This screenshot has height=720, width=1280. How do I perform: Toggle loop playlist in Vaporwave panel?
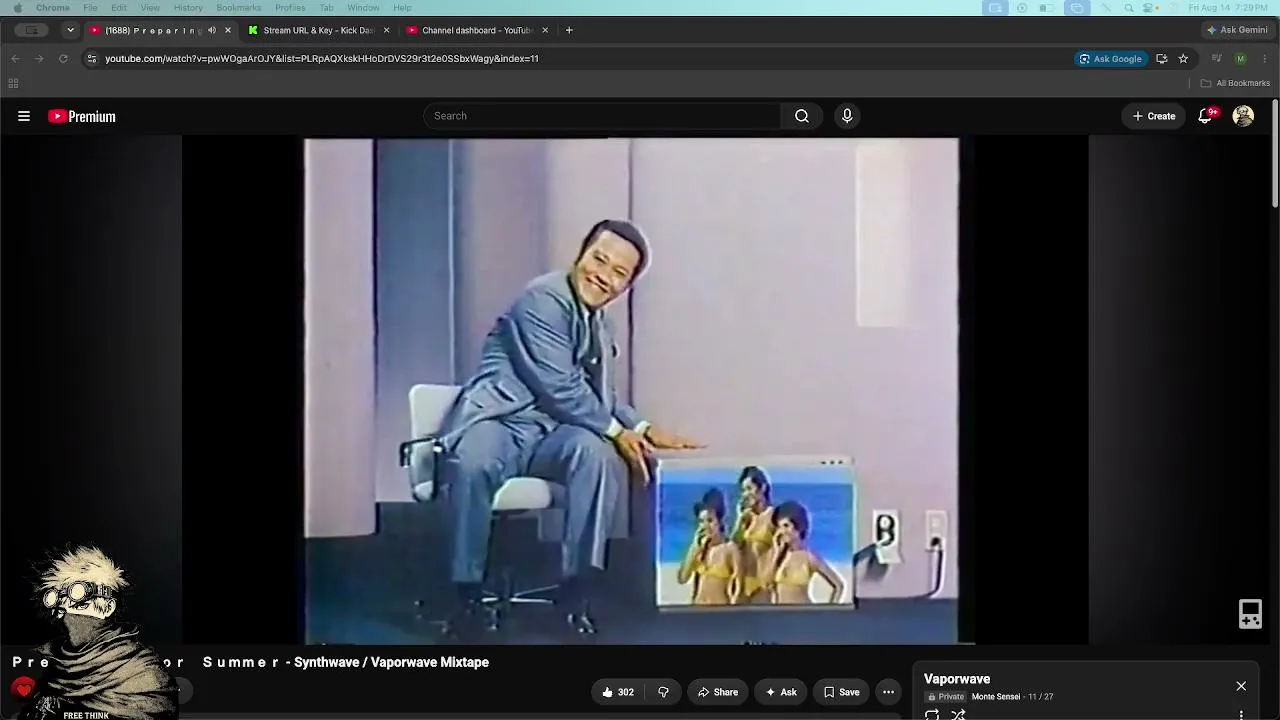[932, 715]
